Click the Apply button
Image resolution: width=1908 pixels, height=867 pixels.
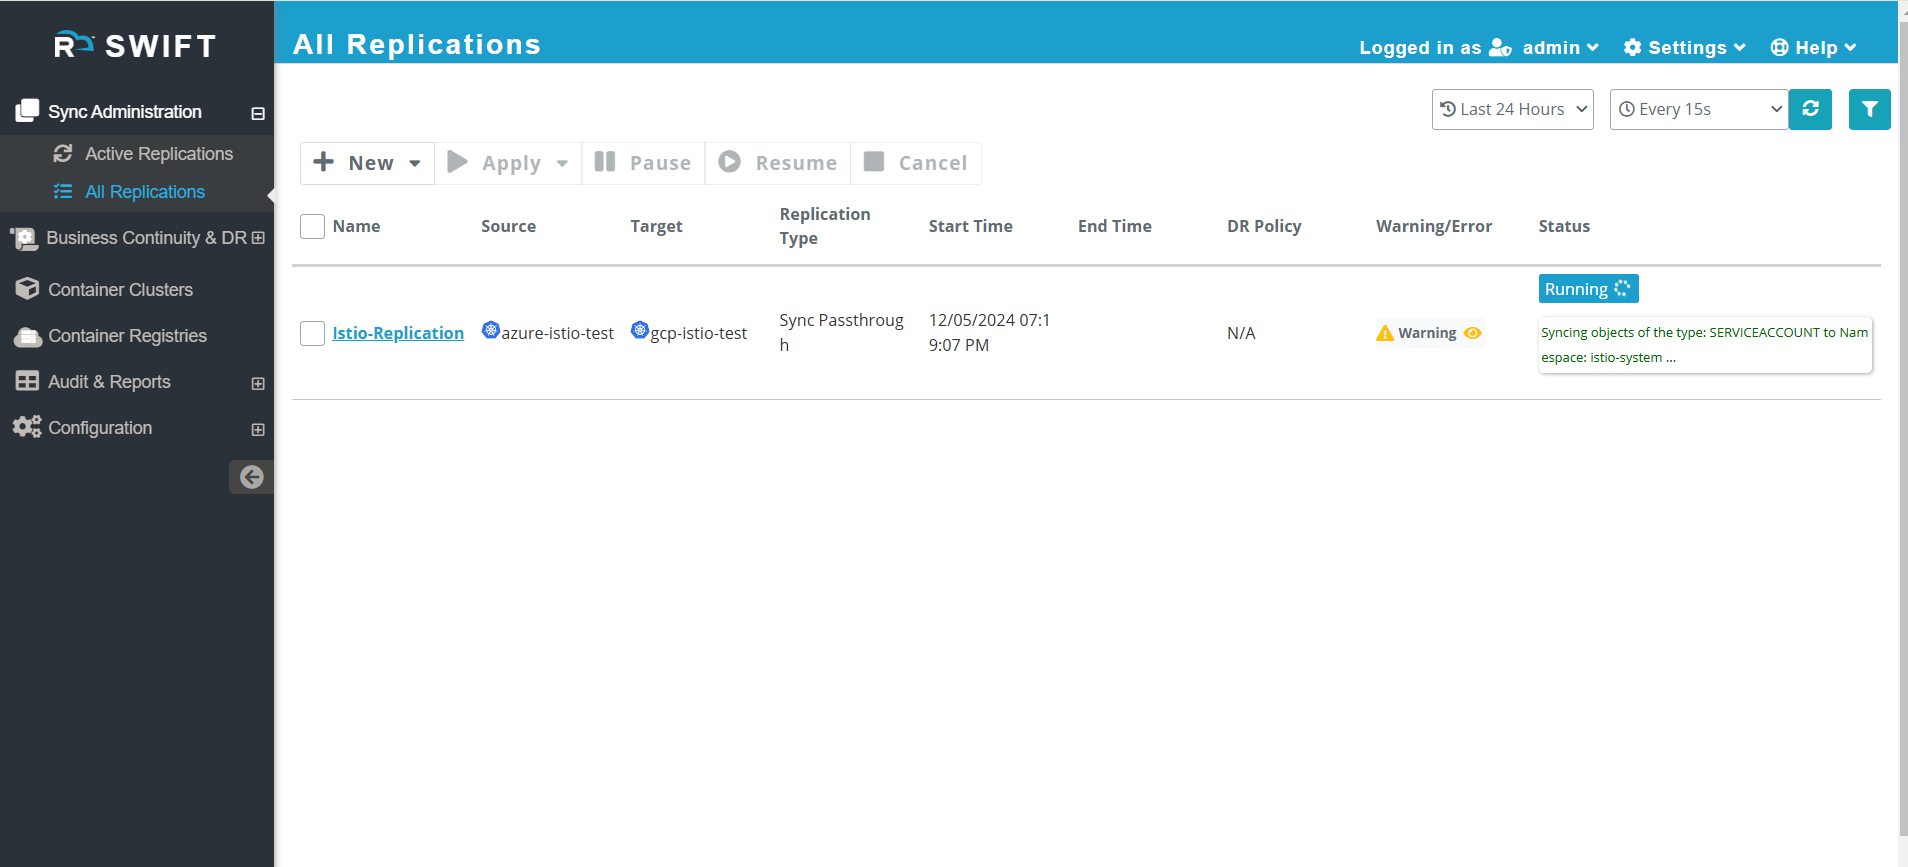508,163
